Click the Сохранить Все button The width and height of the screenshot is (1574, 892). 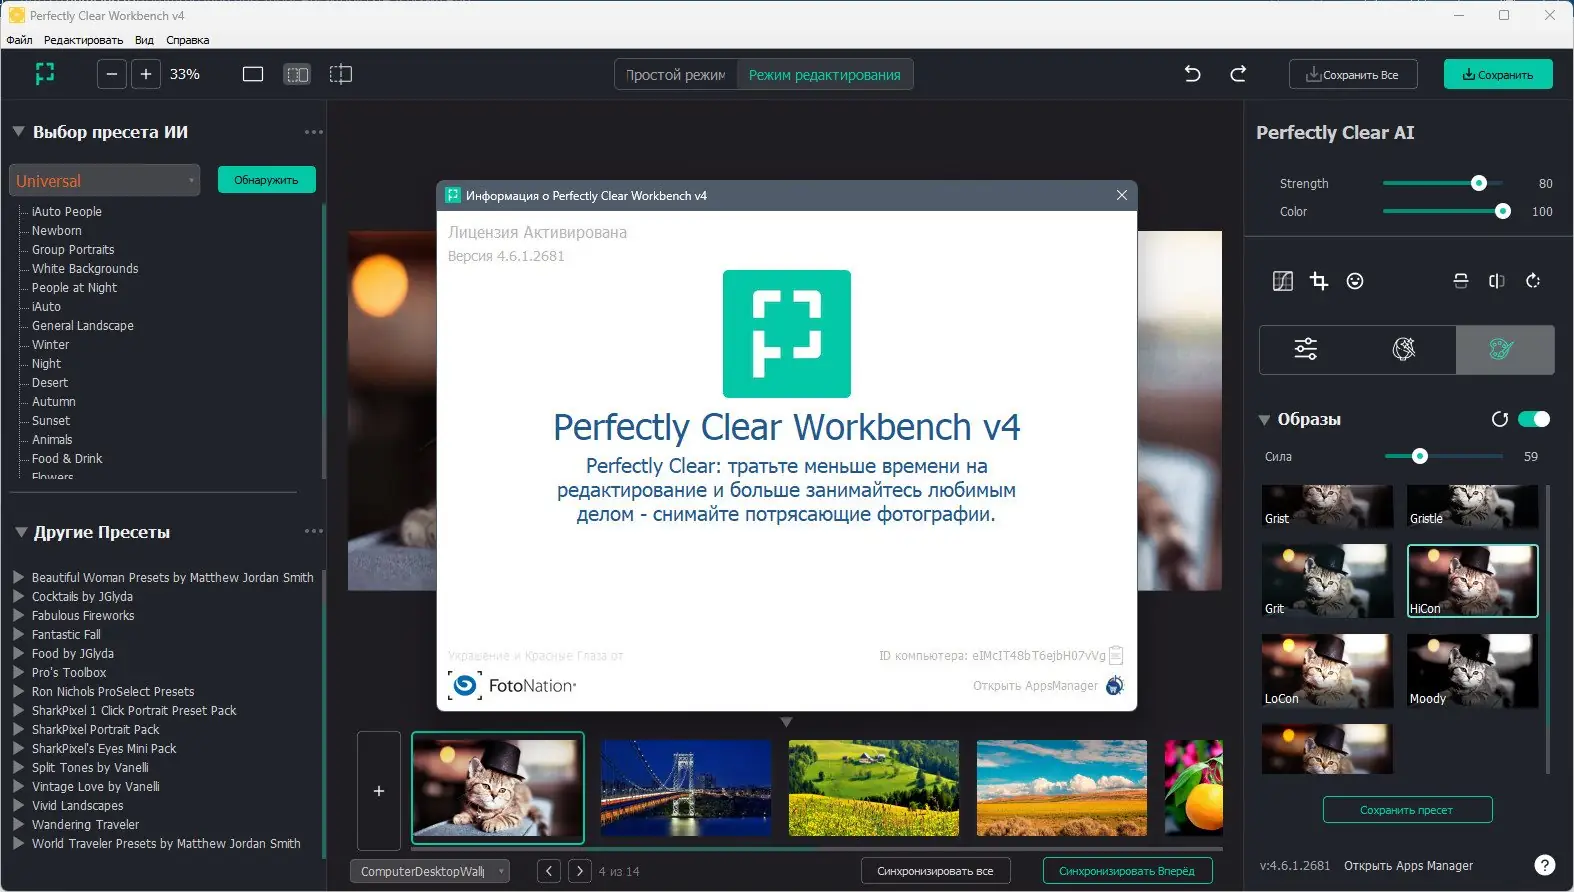click(x=1353, y=74)
